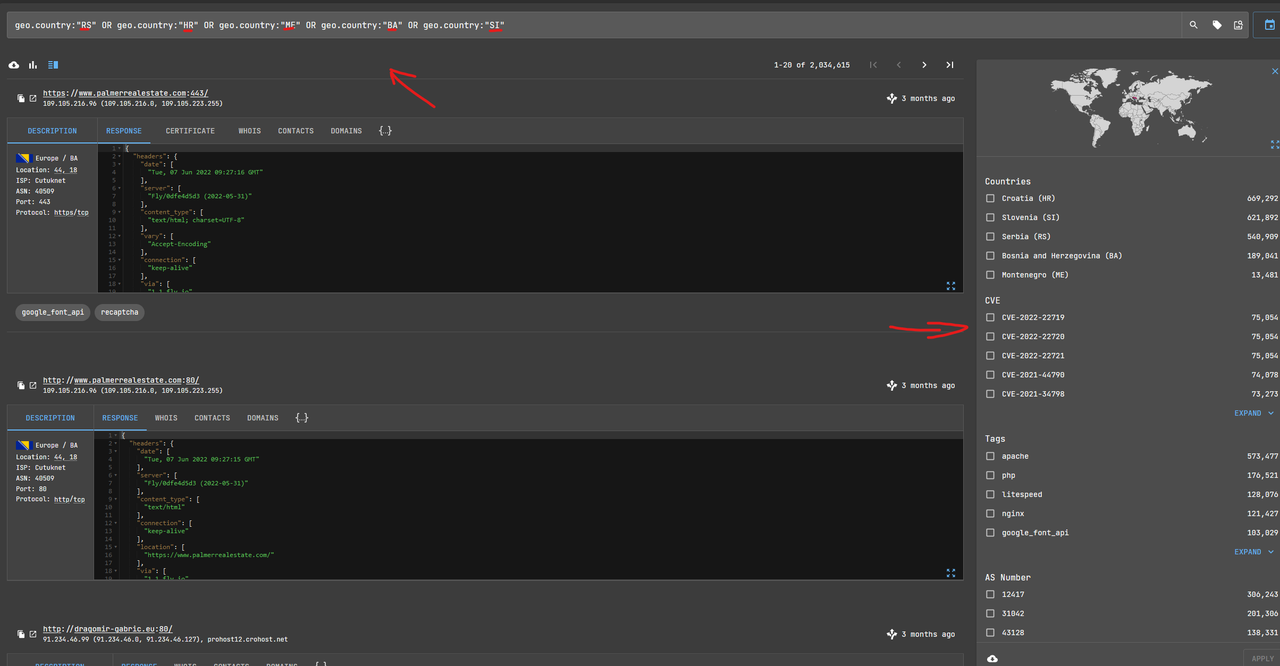Open the http://www.palmerrealestate.com:80/ link

[x=121, y=380]
